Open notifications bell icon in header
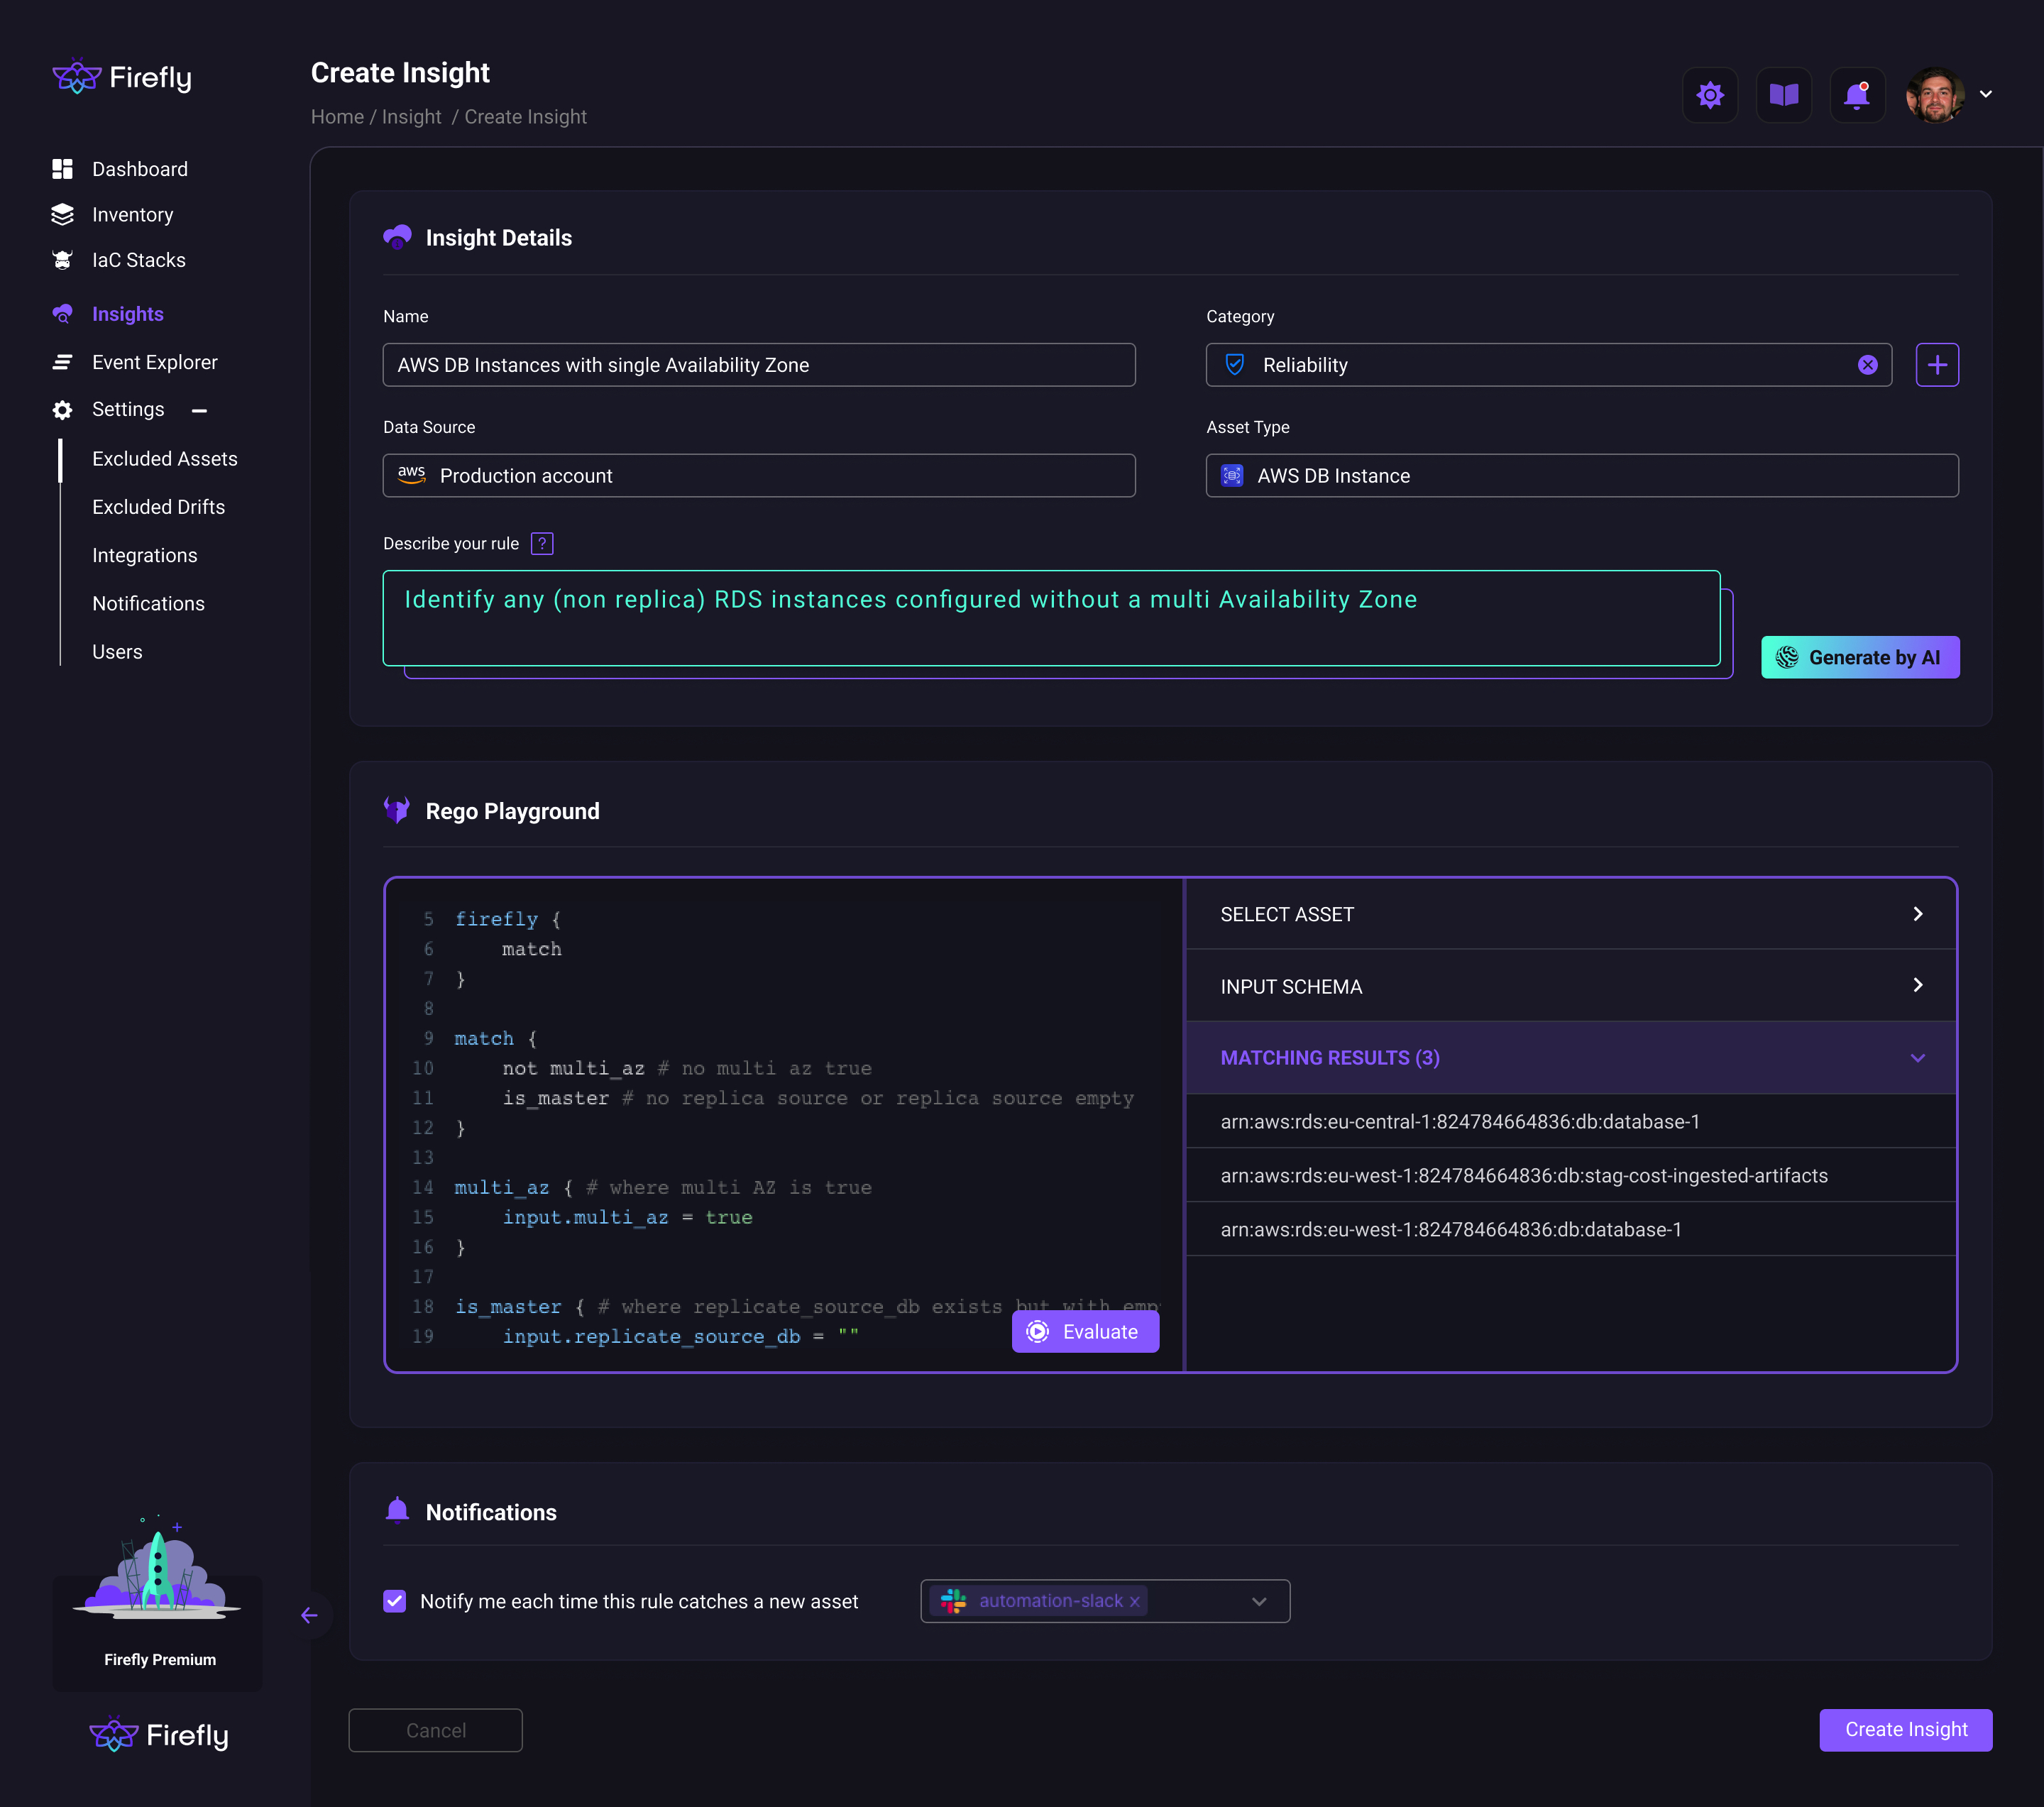 pos(1856,95)
